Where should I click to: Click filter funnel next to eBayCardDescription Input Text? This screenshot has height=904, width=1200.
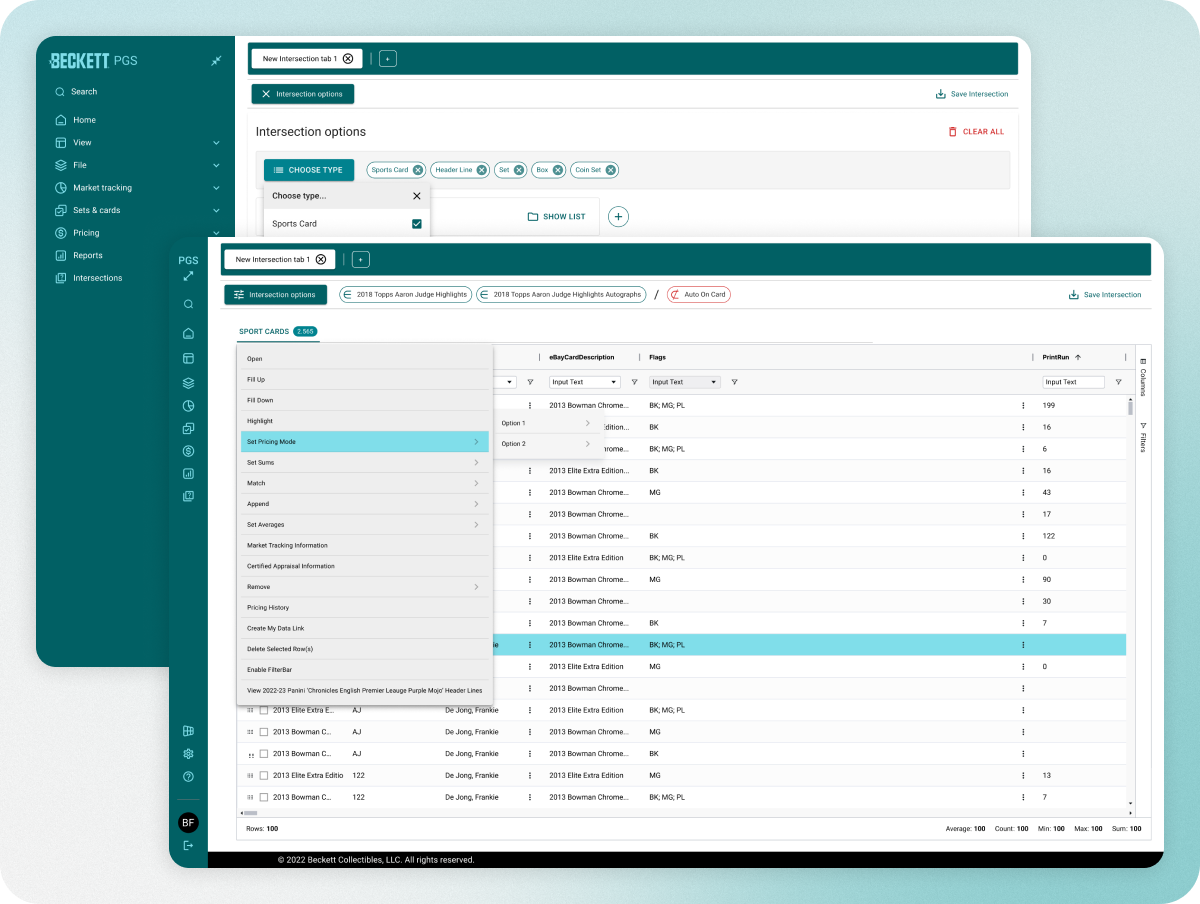point(634,382)
